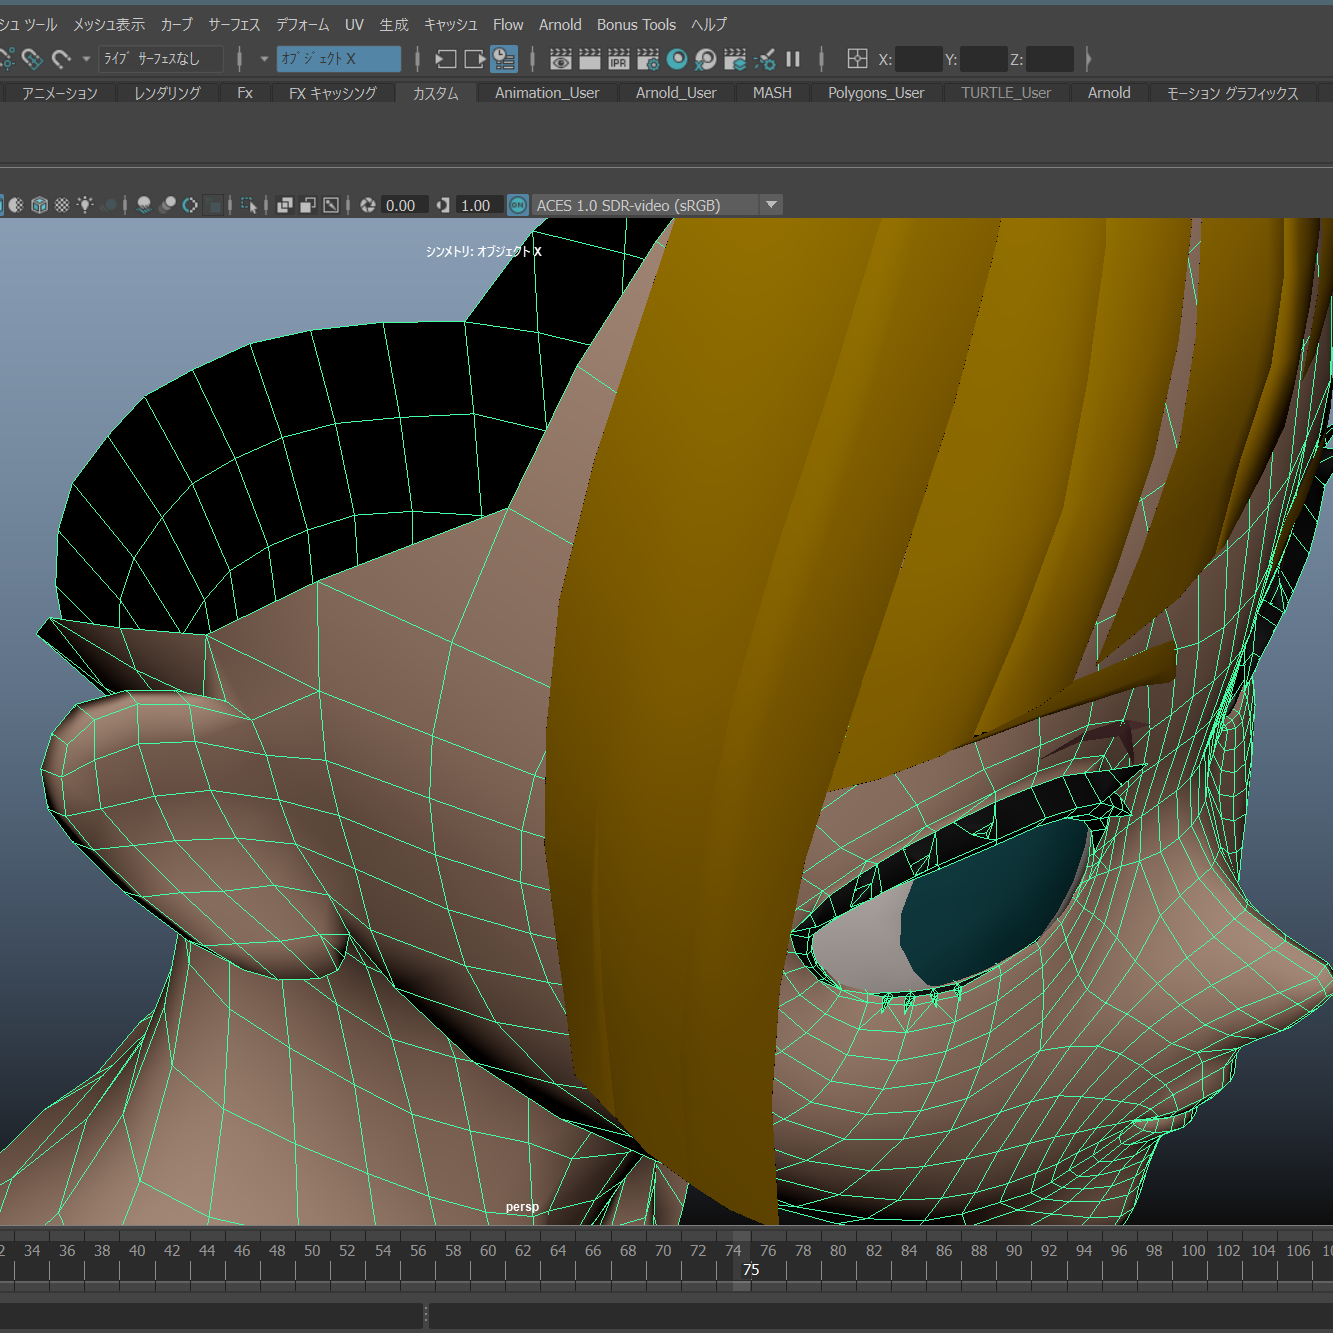Screen dimensions: 1333x1333
Task: Click the X coordinate input field
Action: tap(918, 59)
